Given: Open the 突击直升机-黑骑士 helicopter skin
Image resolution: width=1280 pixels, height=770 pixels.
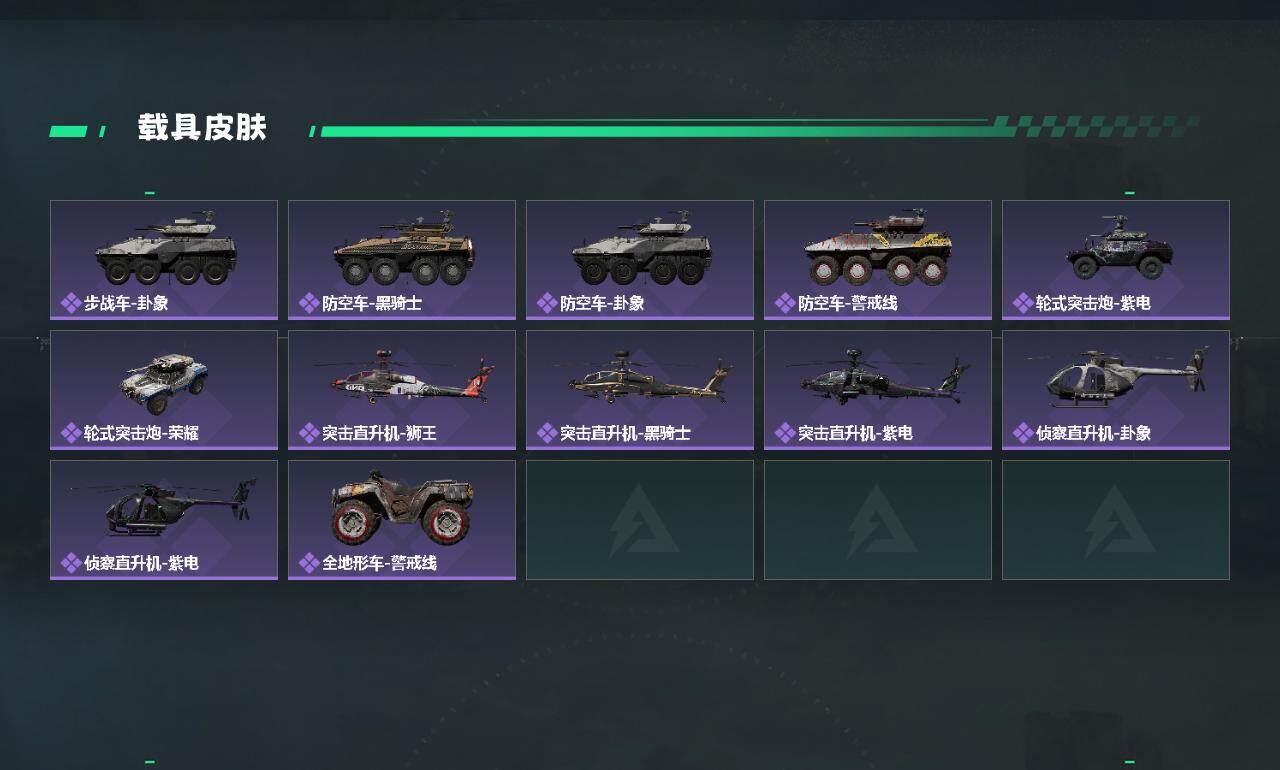Looking at the screenshot, I should pos(640,390).
